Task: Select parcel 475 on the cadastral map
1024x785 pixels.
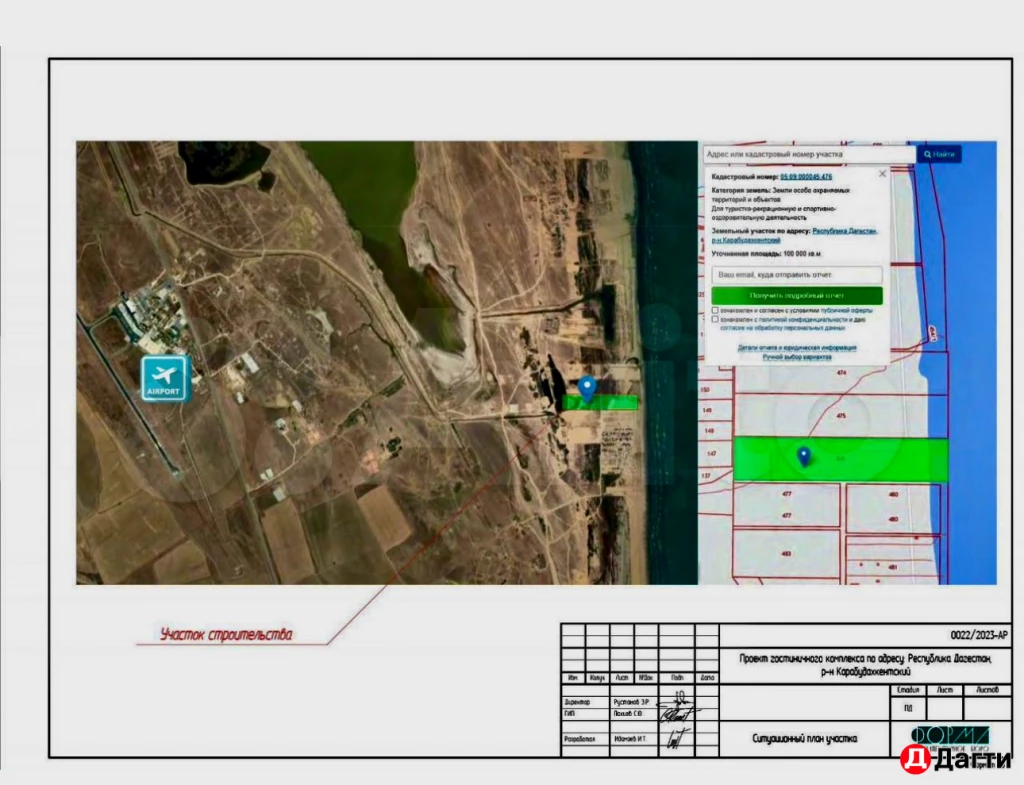Action: tap(841, 416)
